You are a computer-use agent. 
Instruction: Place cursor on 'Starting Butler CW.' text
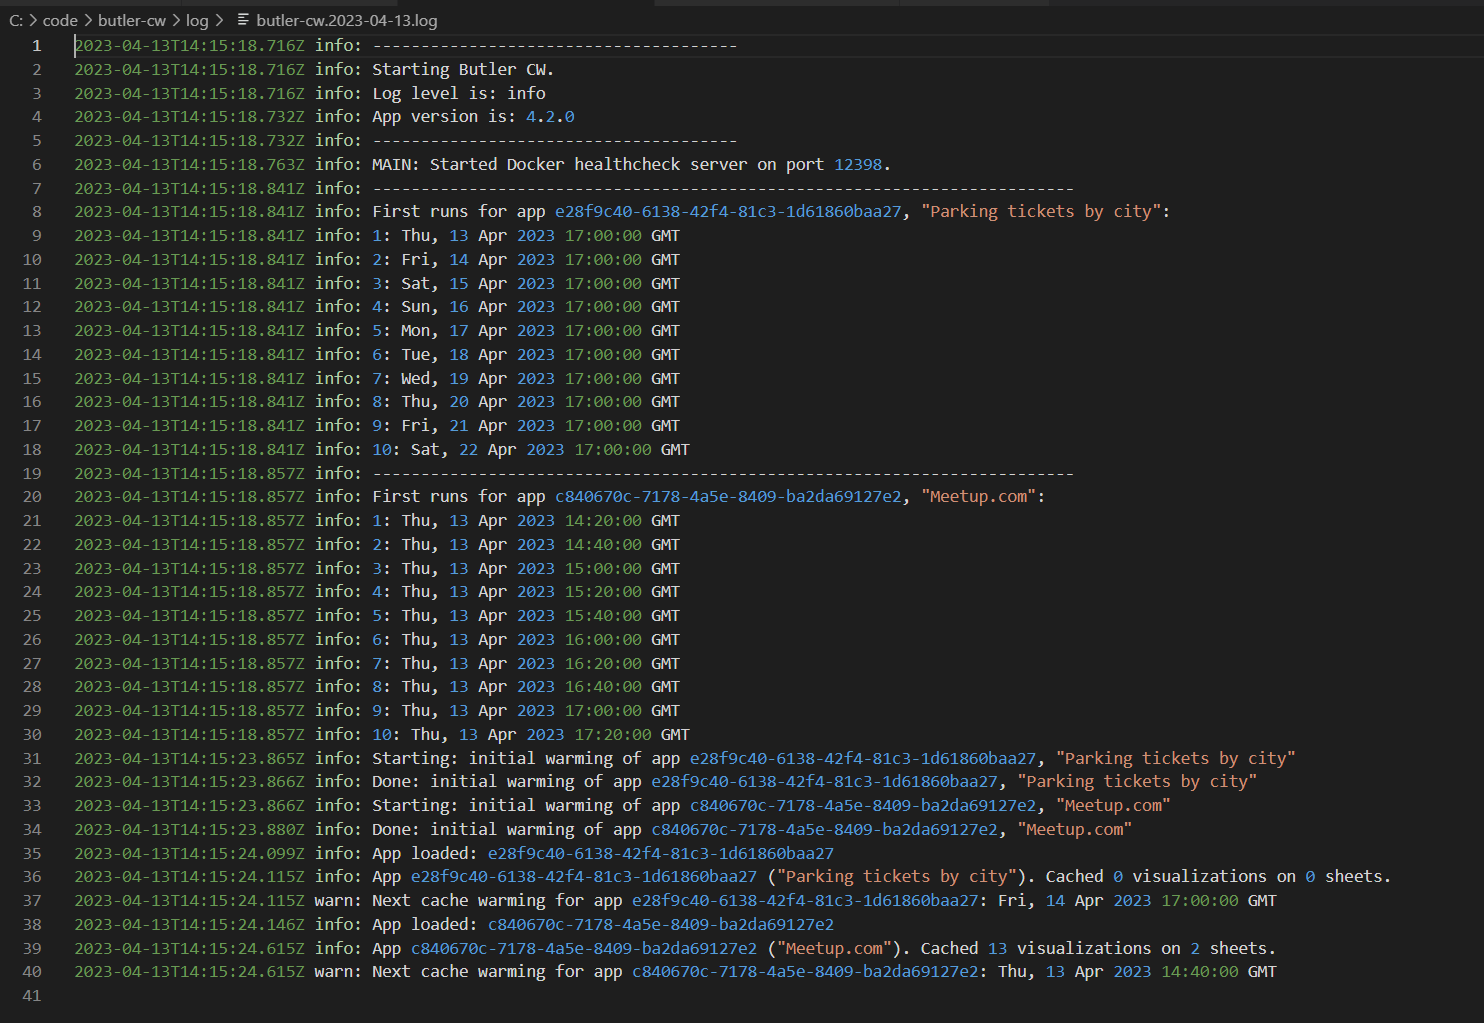point(463,69)
